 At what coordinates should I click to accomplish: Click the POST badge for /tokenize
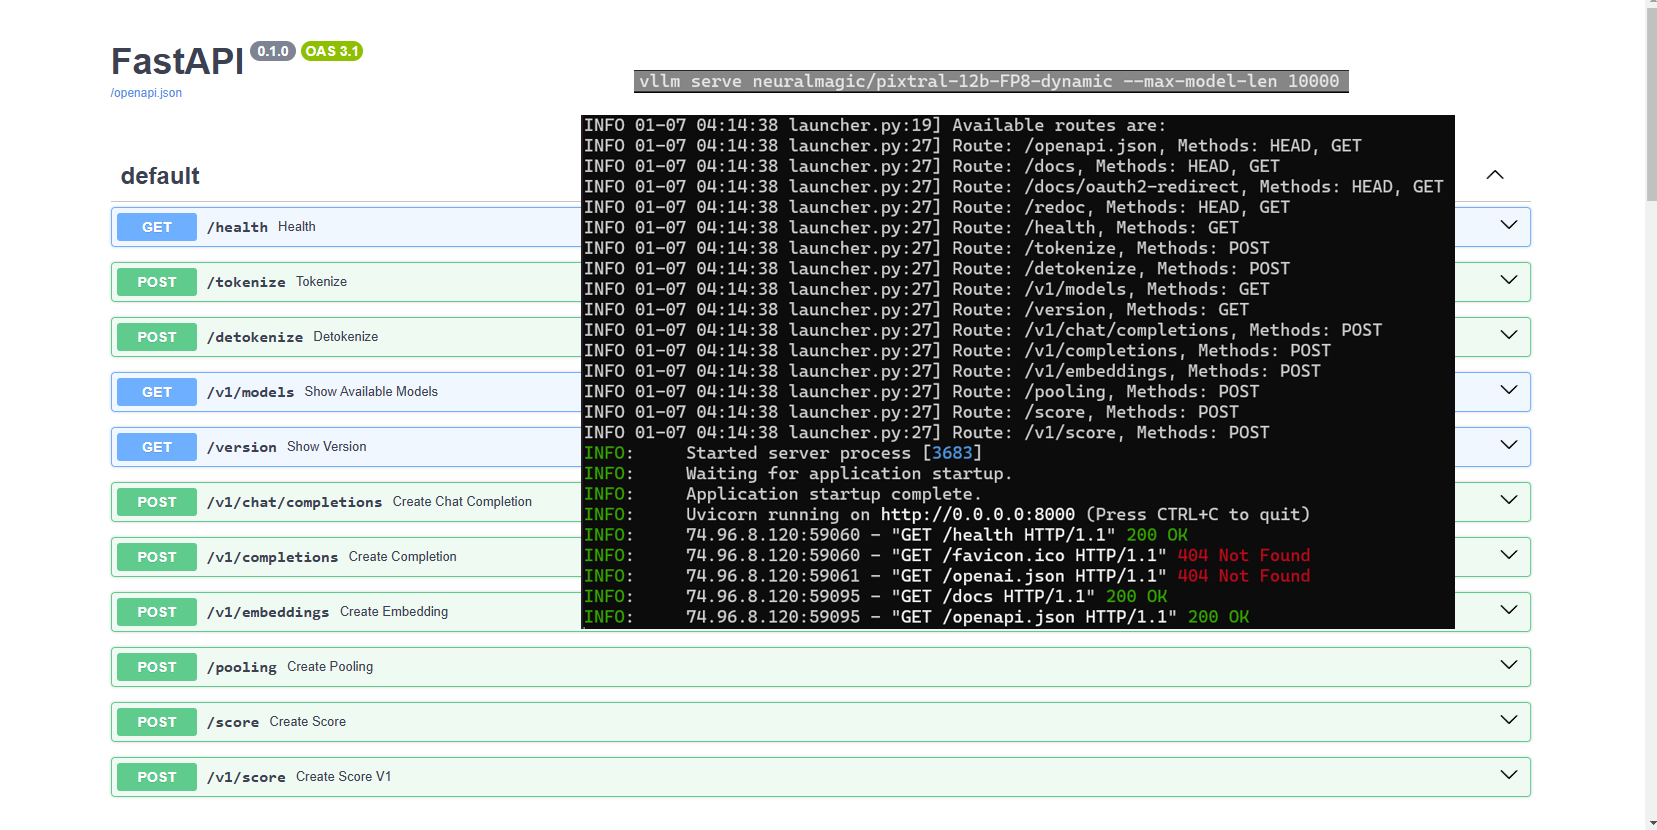[157, 282]
